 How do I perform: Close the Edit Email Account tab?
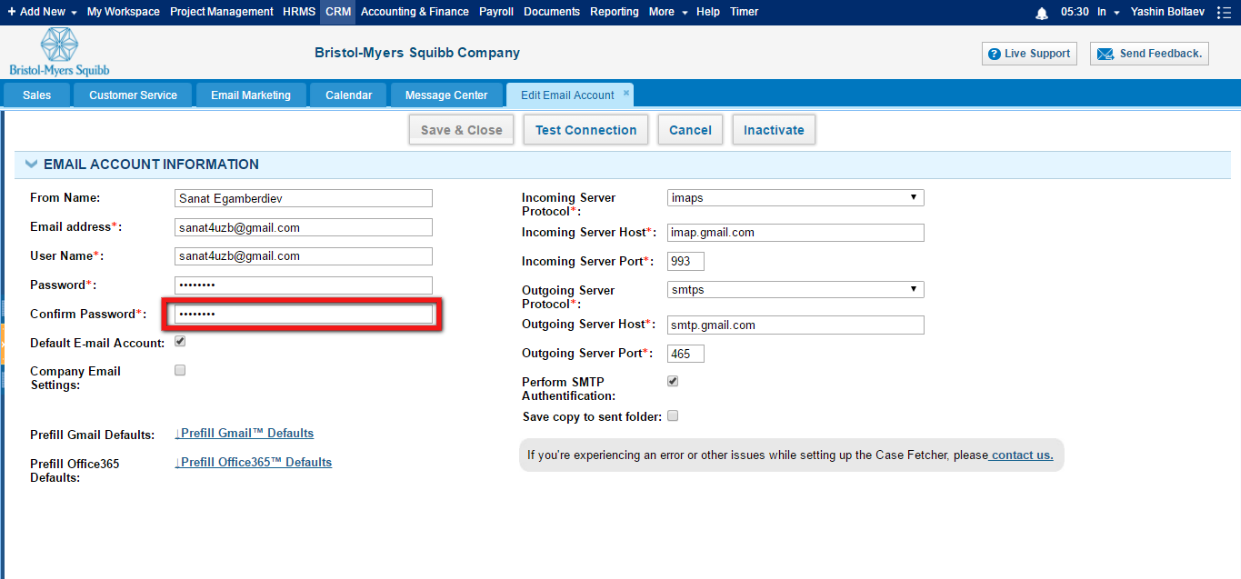pos(626,93)
